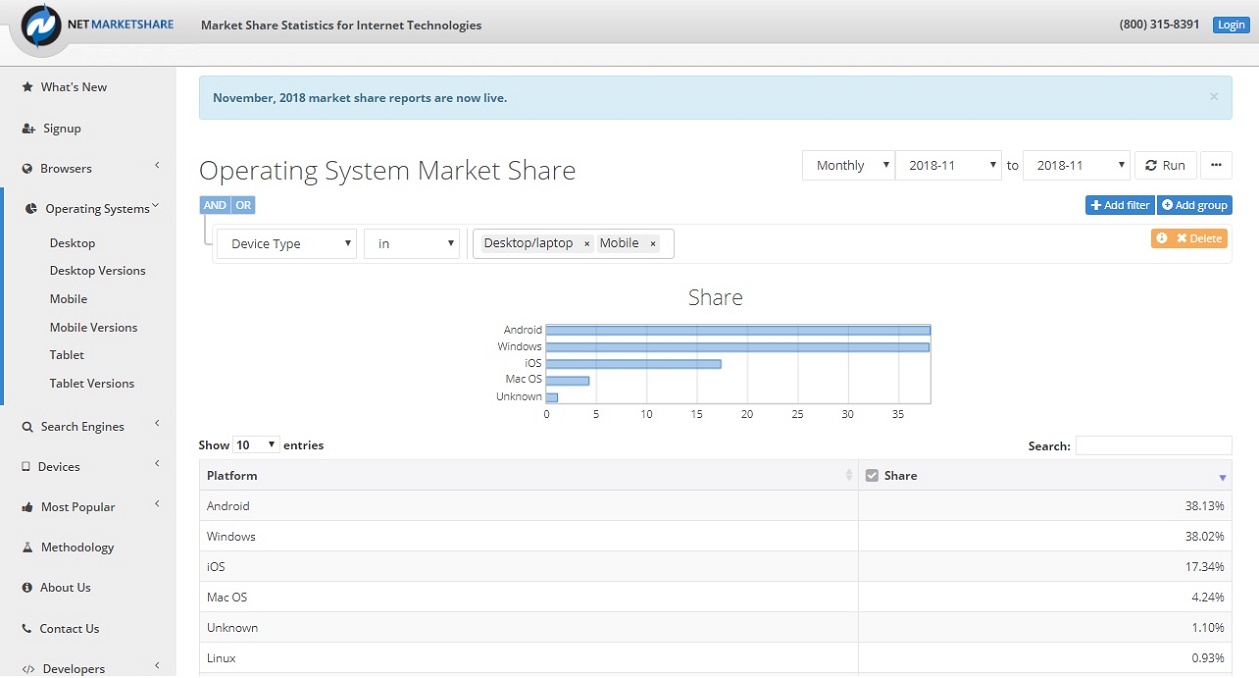This screenshot has height=678, width=1259.
Task: Click the magnifier icon beside Search Engines
Action: click(28, 427)
